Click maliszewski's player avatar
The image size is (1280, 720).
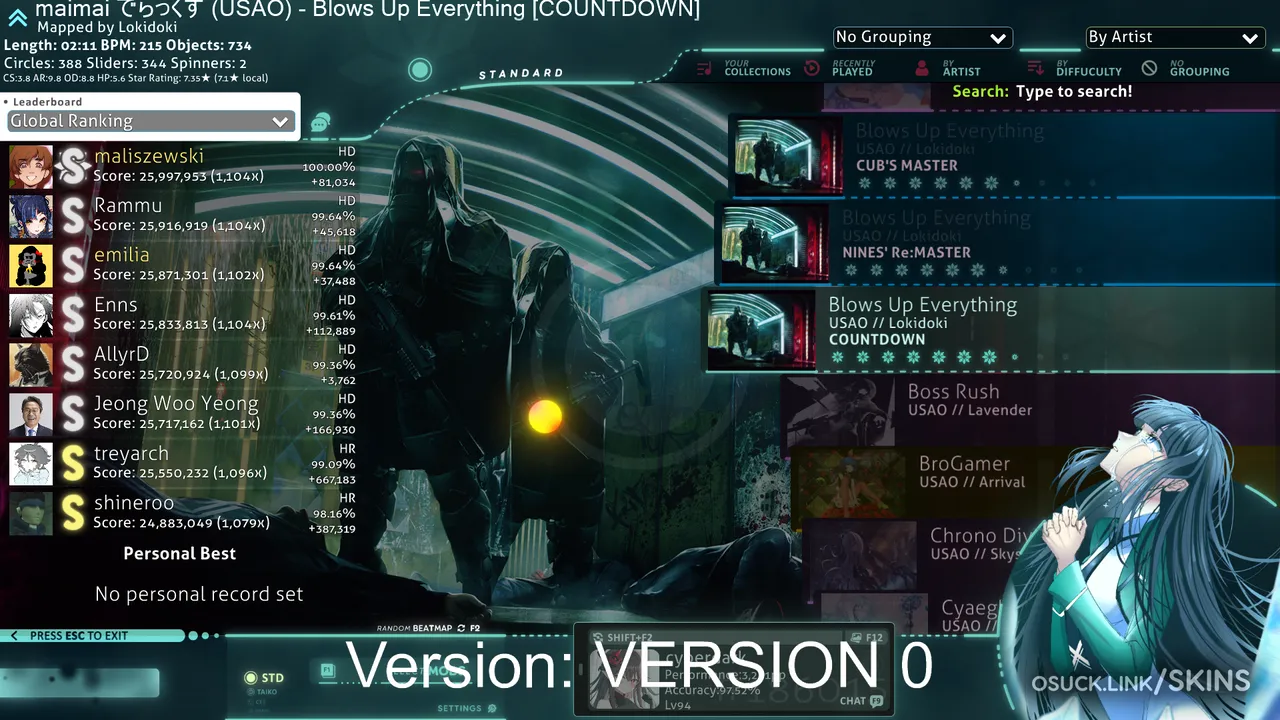click(31, 167)
